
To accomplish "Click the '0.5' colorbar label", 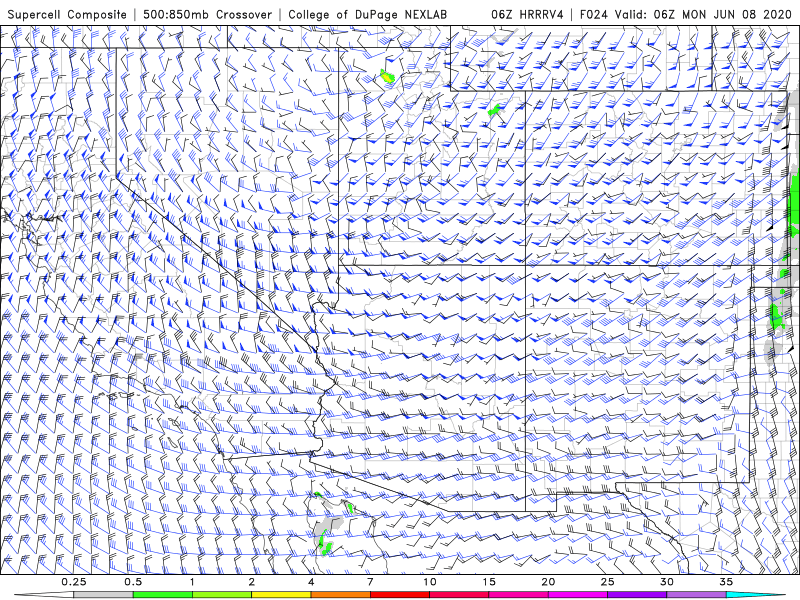I will (133, 582).
